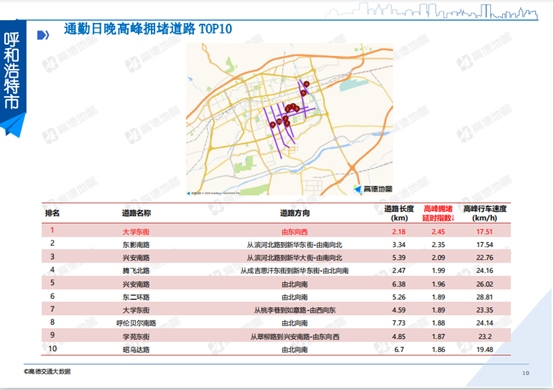Click the 高峰行车速度 (km/h) column header
This screenshot has height=390, width=554.
(x=485, y=213)
